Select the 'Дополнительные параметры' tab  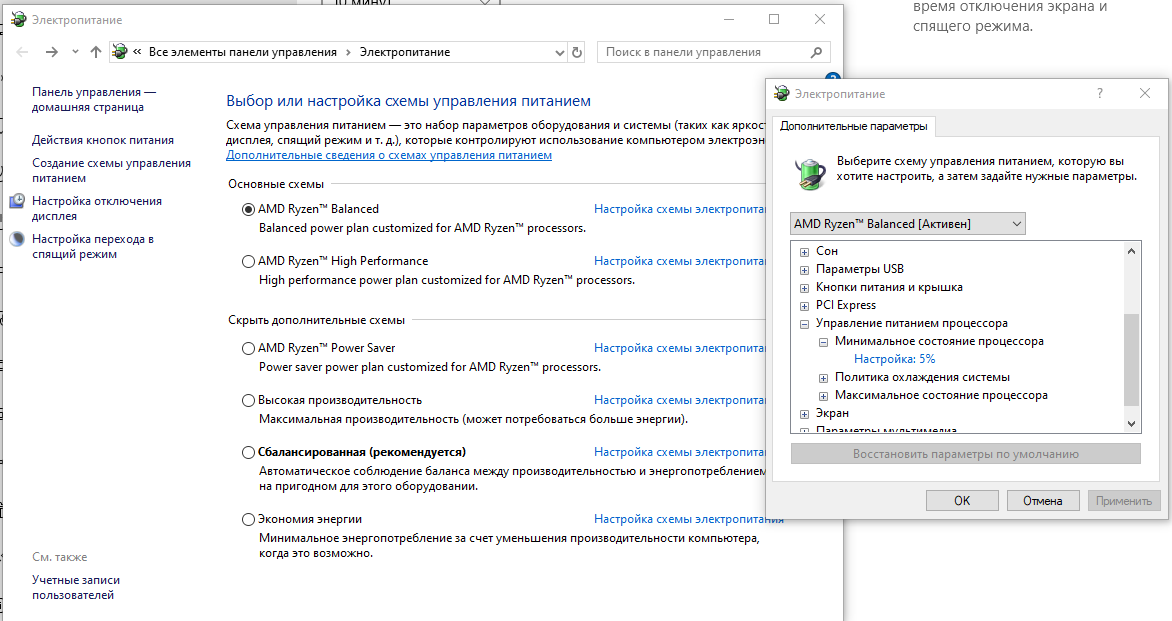pyautogui.click(x=854, y=126)
